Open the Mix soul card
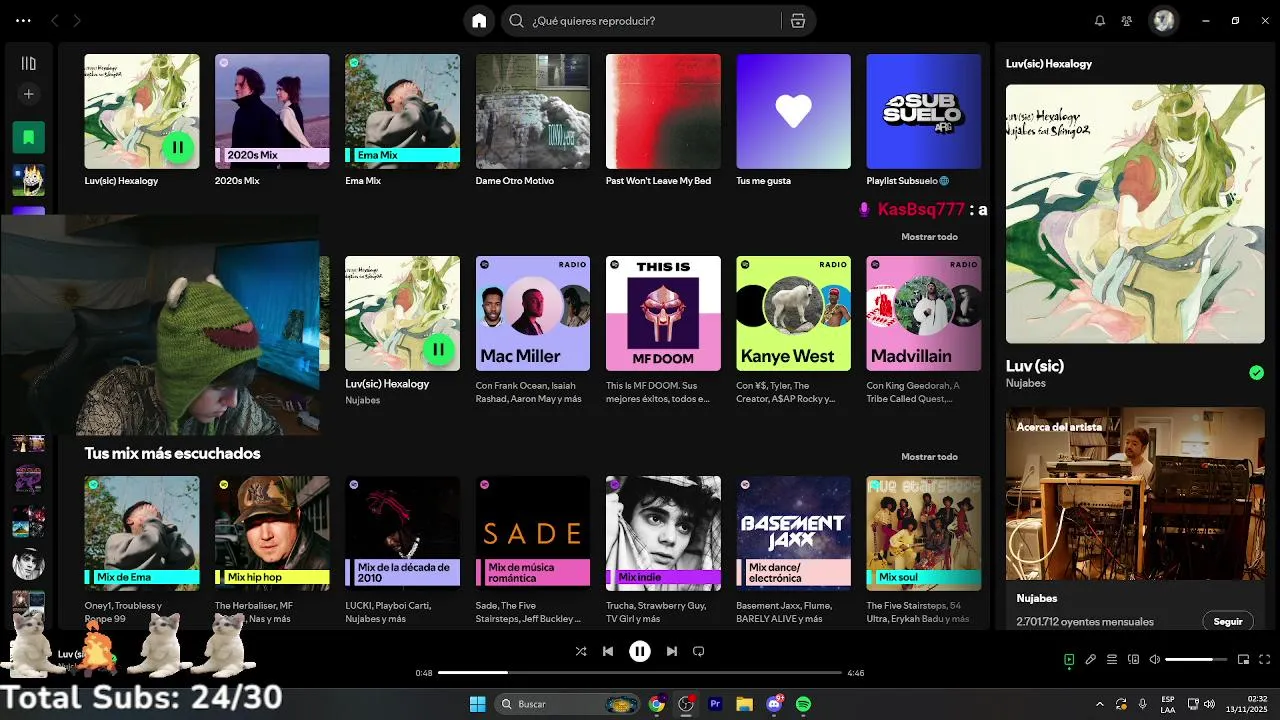The width and height of the screenshot is (1280, 720). [923, 550]
